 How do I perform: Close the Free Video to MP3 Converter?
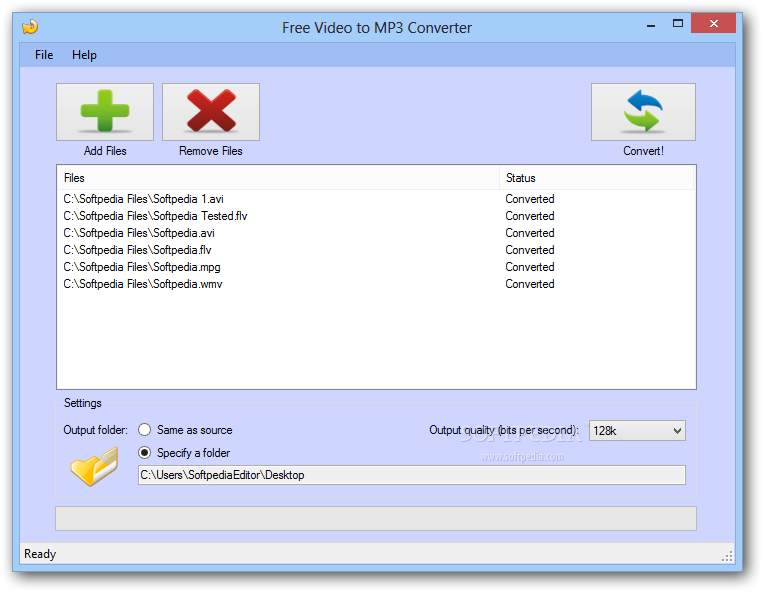pyautogui.click(x=713, y=23)
